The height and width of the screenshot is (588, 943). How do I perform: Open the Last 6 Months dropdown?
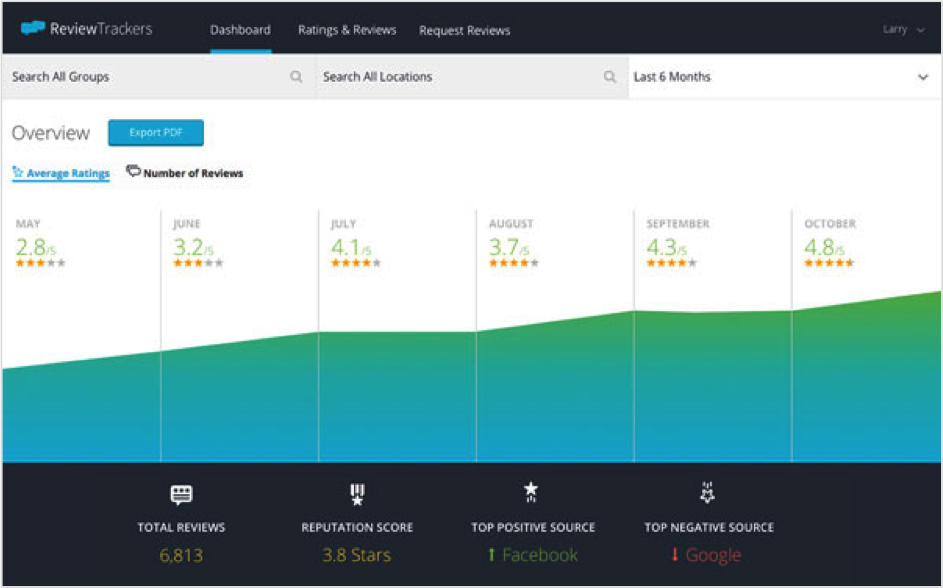pyautogui.click(x=784, y=76)
